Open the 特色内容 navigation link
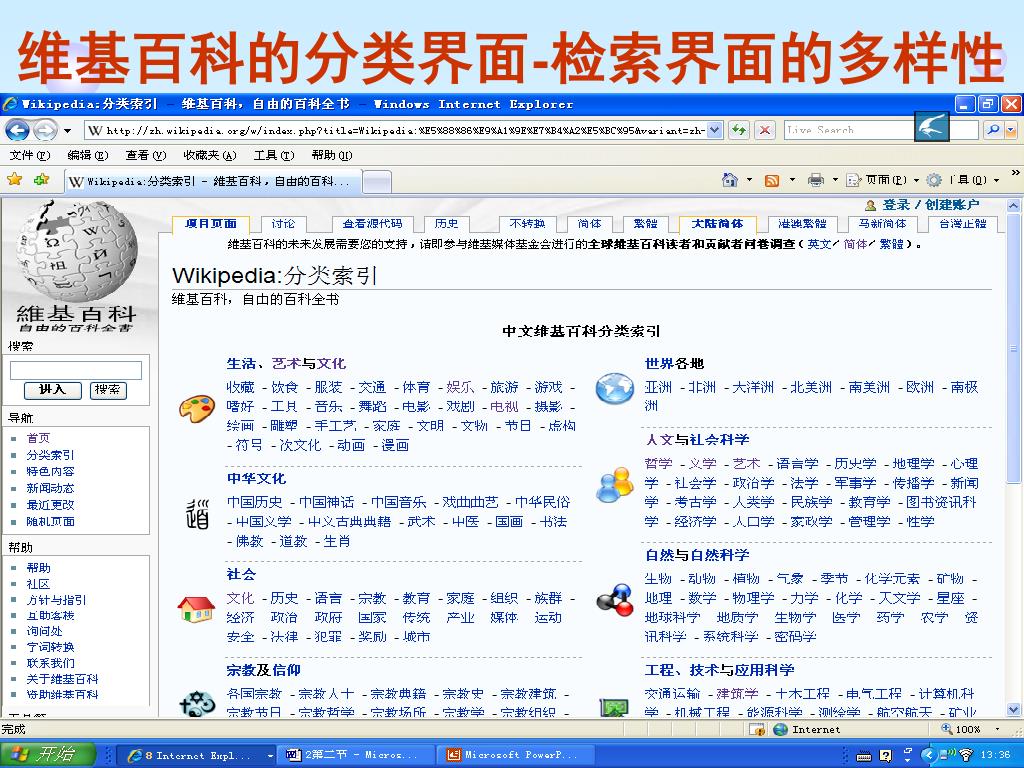Screen dimensions: 1024x768 point(50,472)
